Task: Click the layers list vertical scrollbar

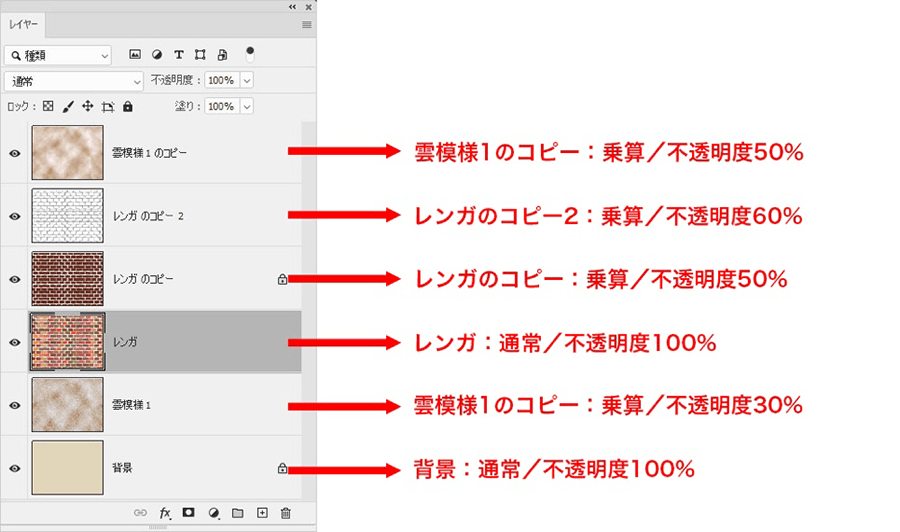Action: pyautogui.click(x=309, y=310)
